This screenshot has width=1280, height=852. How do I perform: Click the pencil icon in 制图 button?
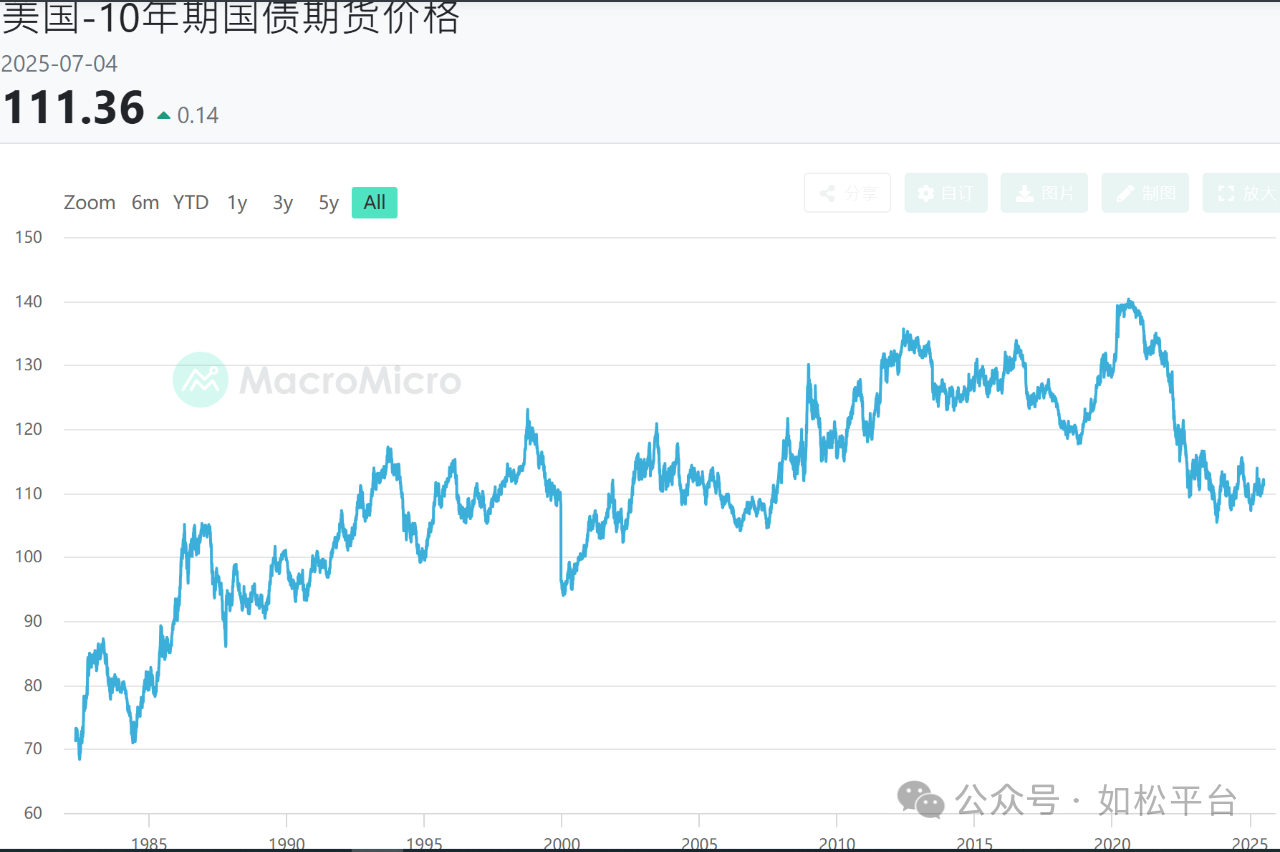1125,193
